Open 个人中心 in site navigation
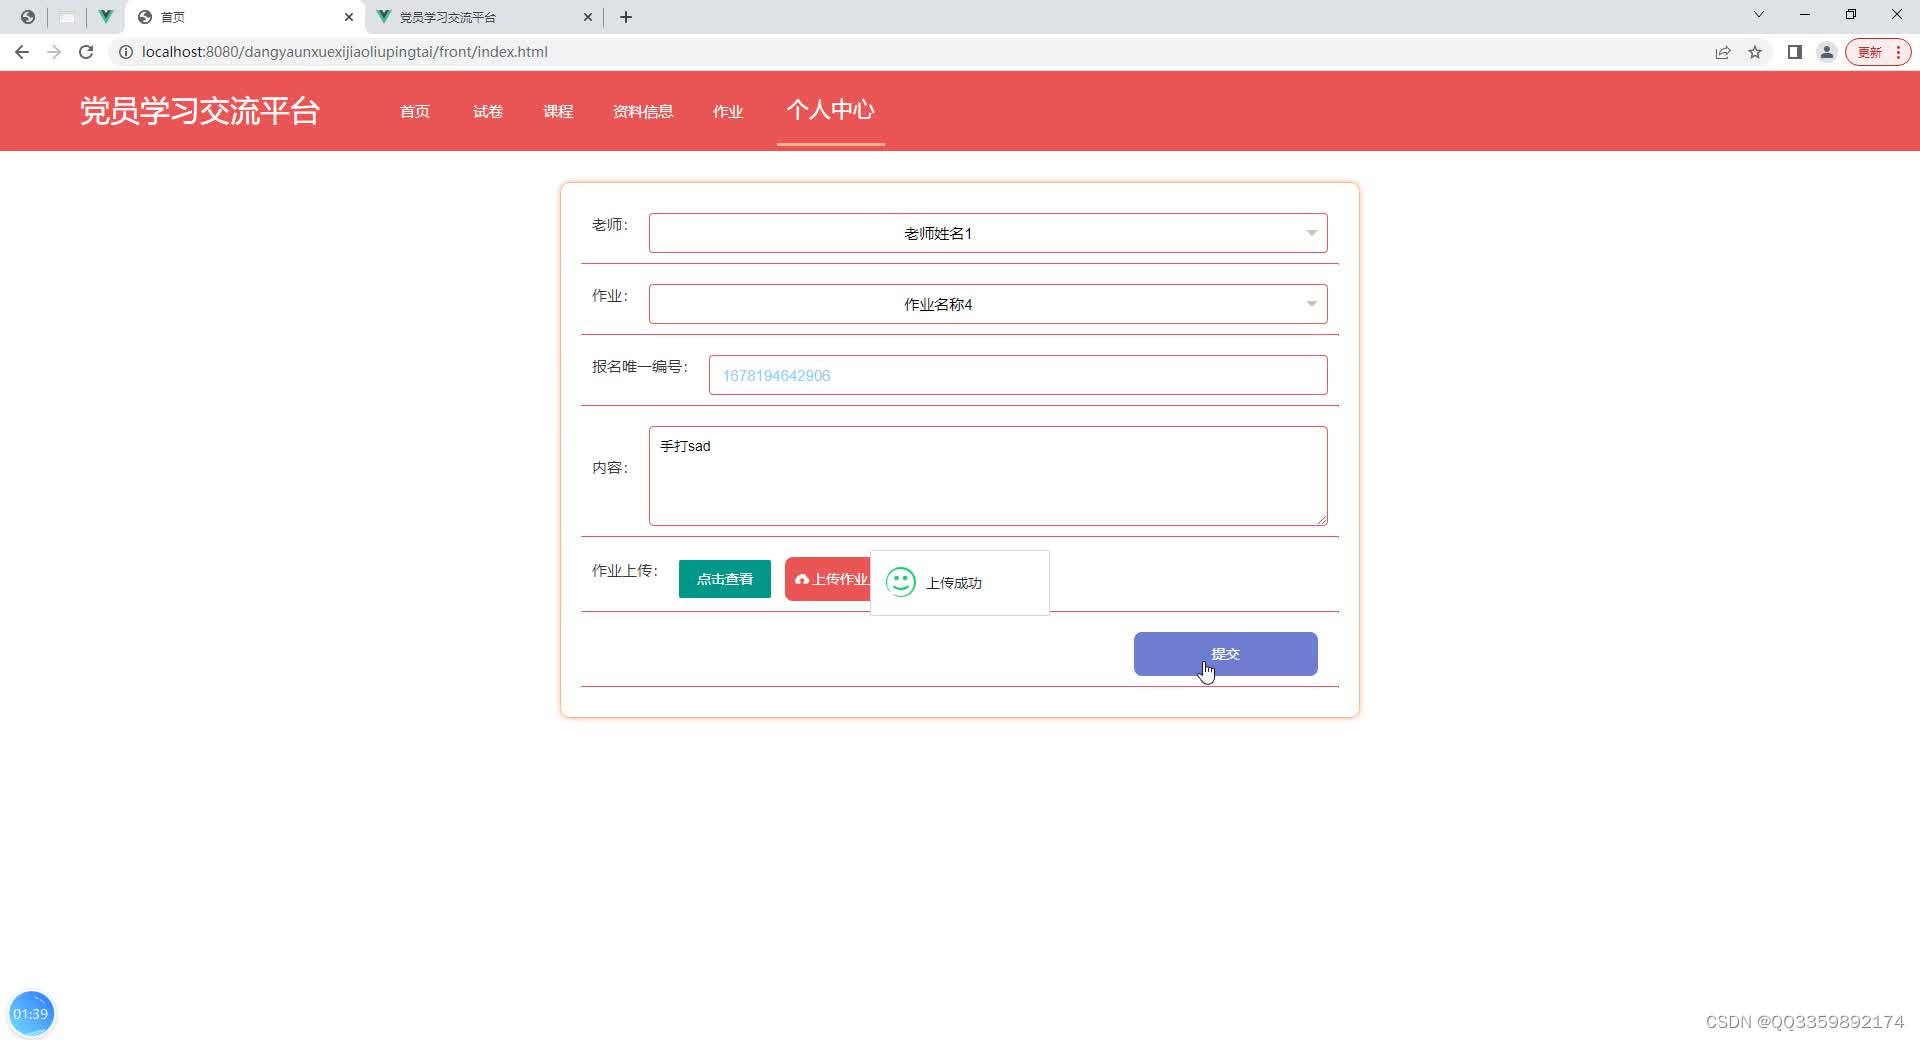 pyautogui.click(x=831, y=110)
